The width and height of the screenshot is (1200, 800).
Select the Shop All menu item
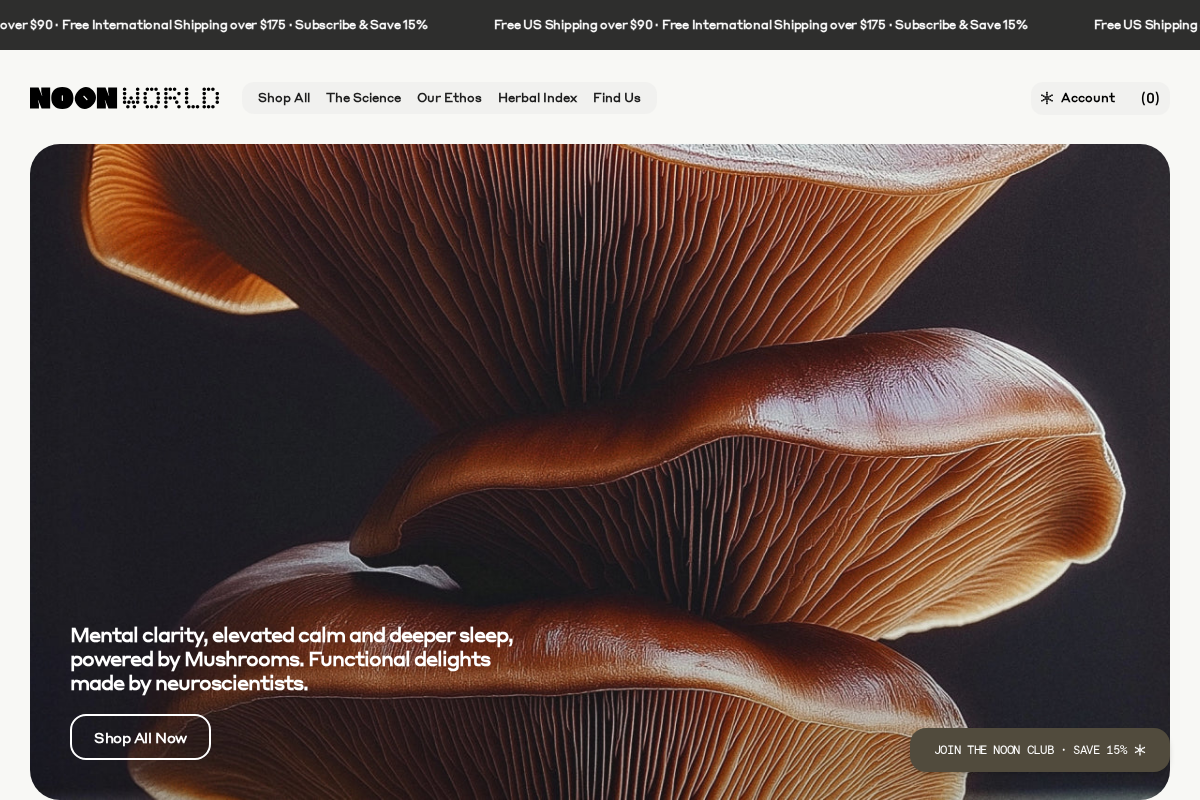point(284,98)
